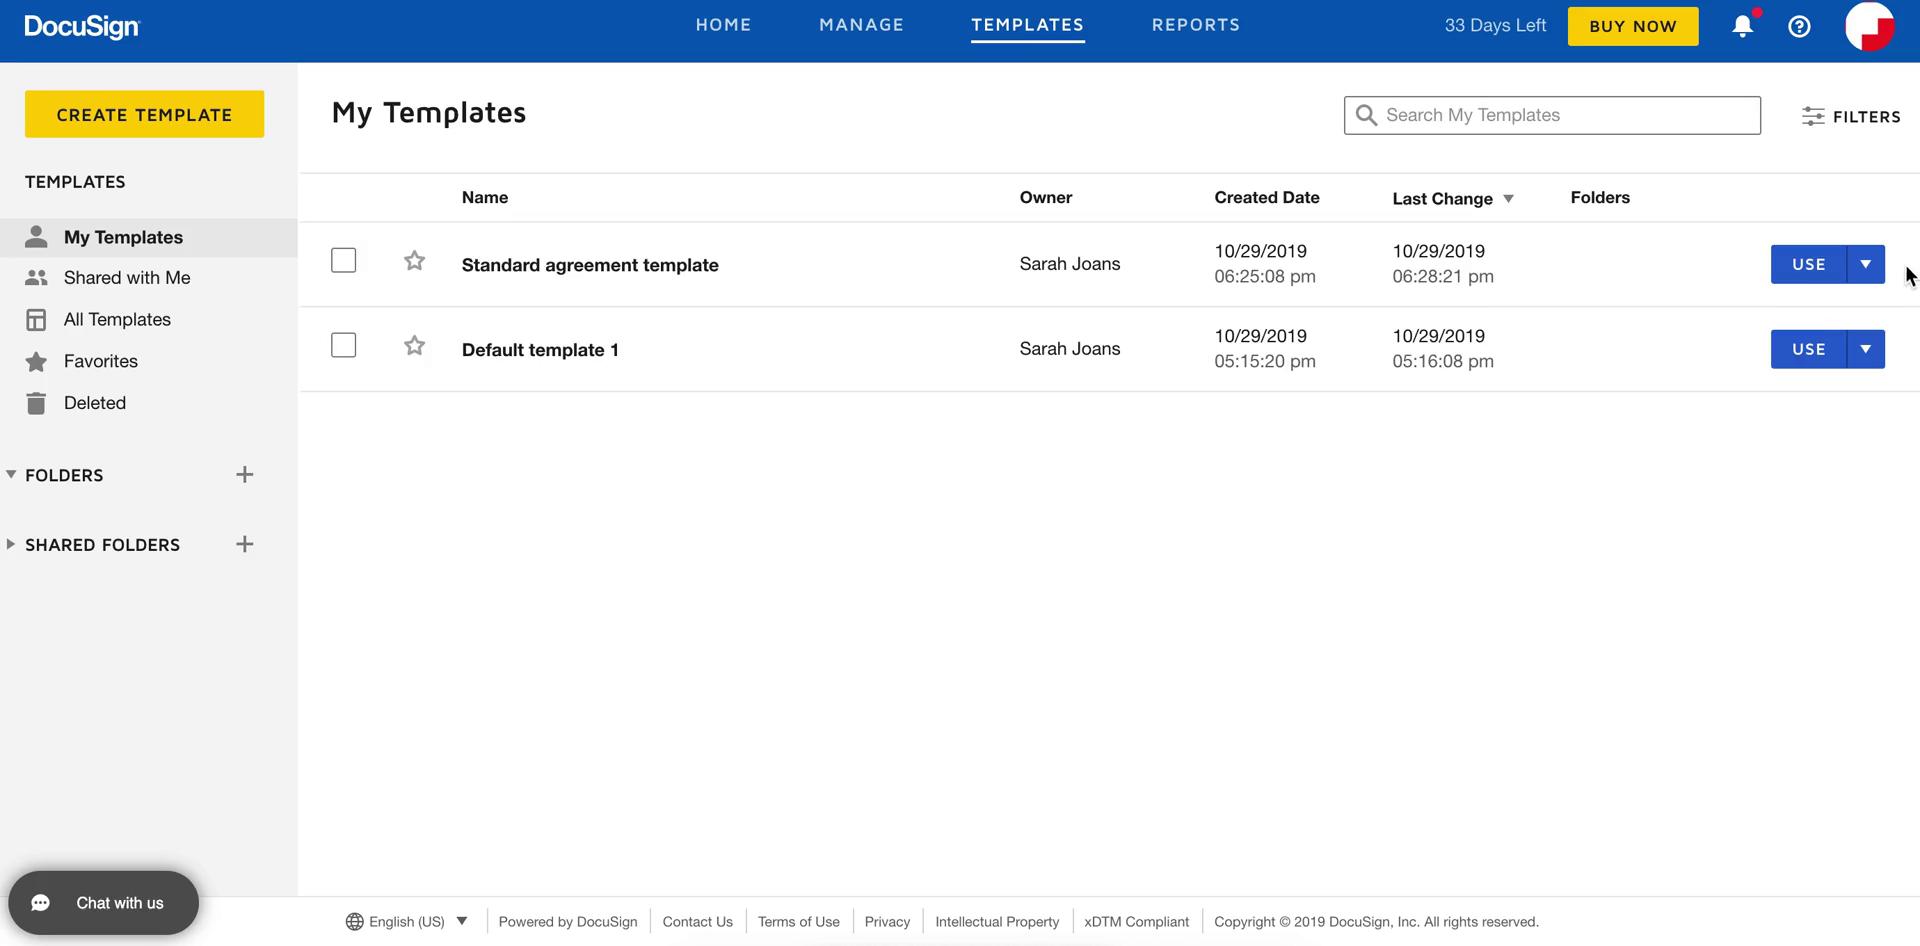Click Powered by DocuSign footer link
The width and height of the screenshot is (1920, 946).
click(x=567, y=922)
